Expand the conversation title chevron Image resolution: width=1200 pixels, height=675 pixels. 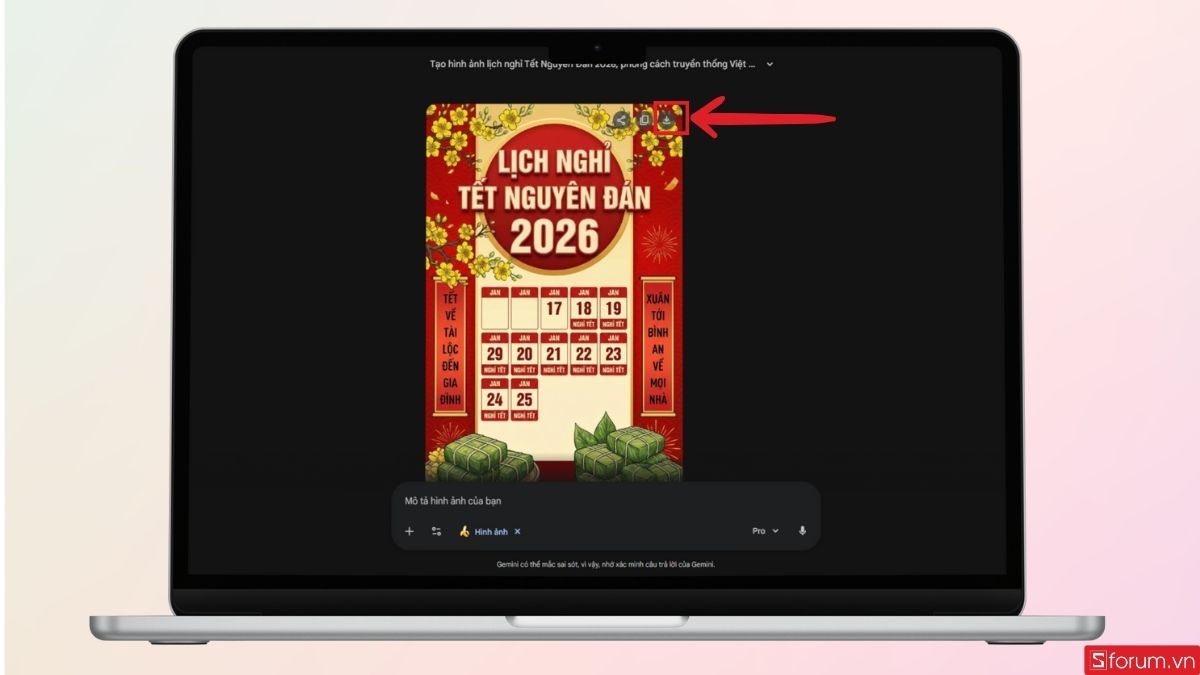pyautogui.click(x=769, y=64)
